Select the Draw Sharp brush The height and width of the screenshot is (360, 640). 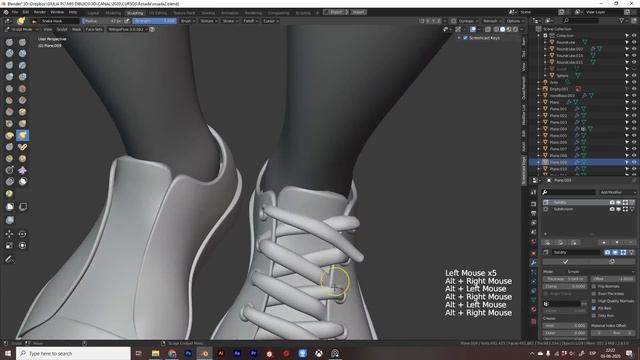coord(22,42)
